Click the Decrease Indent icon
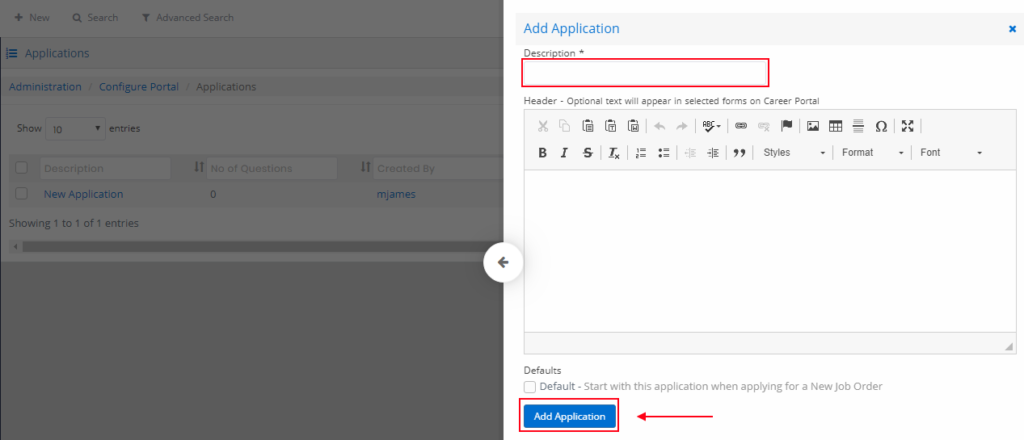1024x440 pixels. point(690,153)
